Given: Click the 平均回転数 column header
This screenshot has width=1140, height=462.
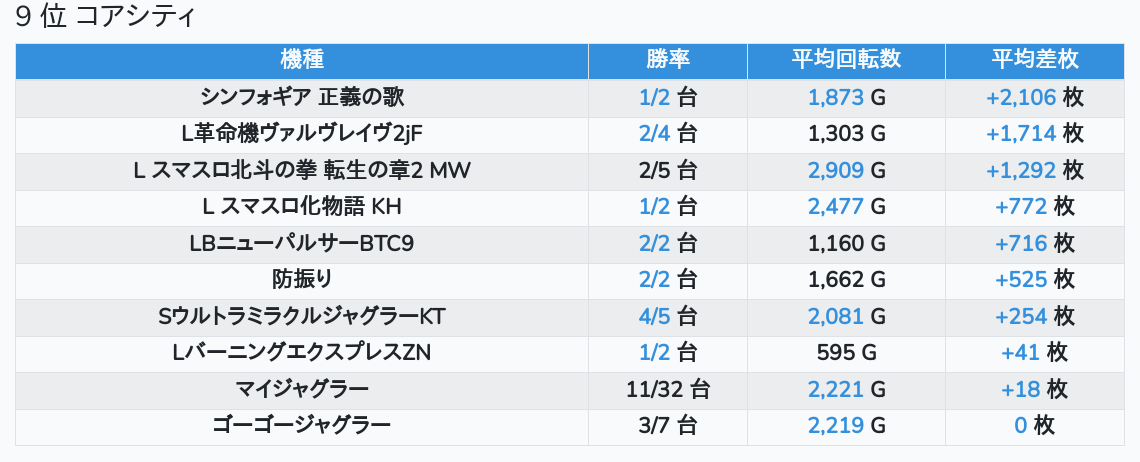Looking at the screenshot, I should click(846, 60).
